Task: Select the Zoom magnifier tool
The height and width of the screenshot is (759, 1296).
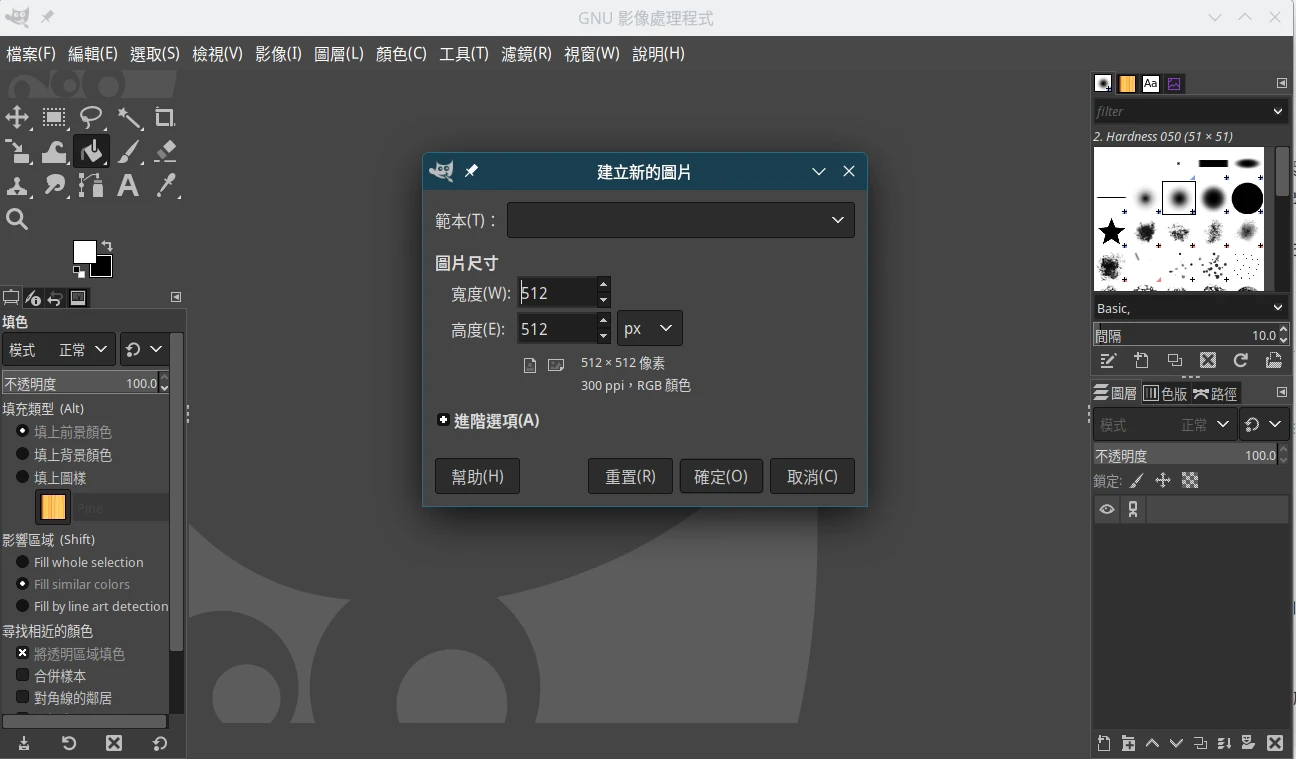Action: click(17, 219)
